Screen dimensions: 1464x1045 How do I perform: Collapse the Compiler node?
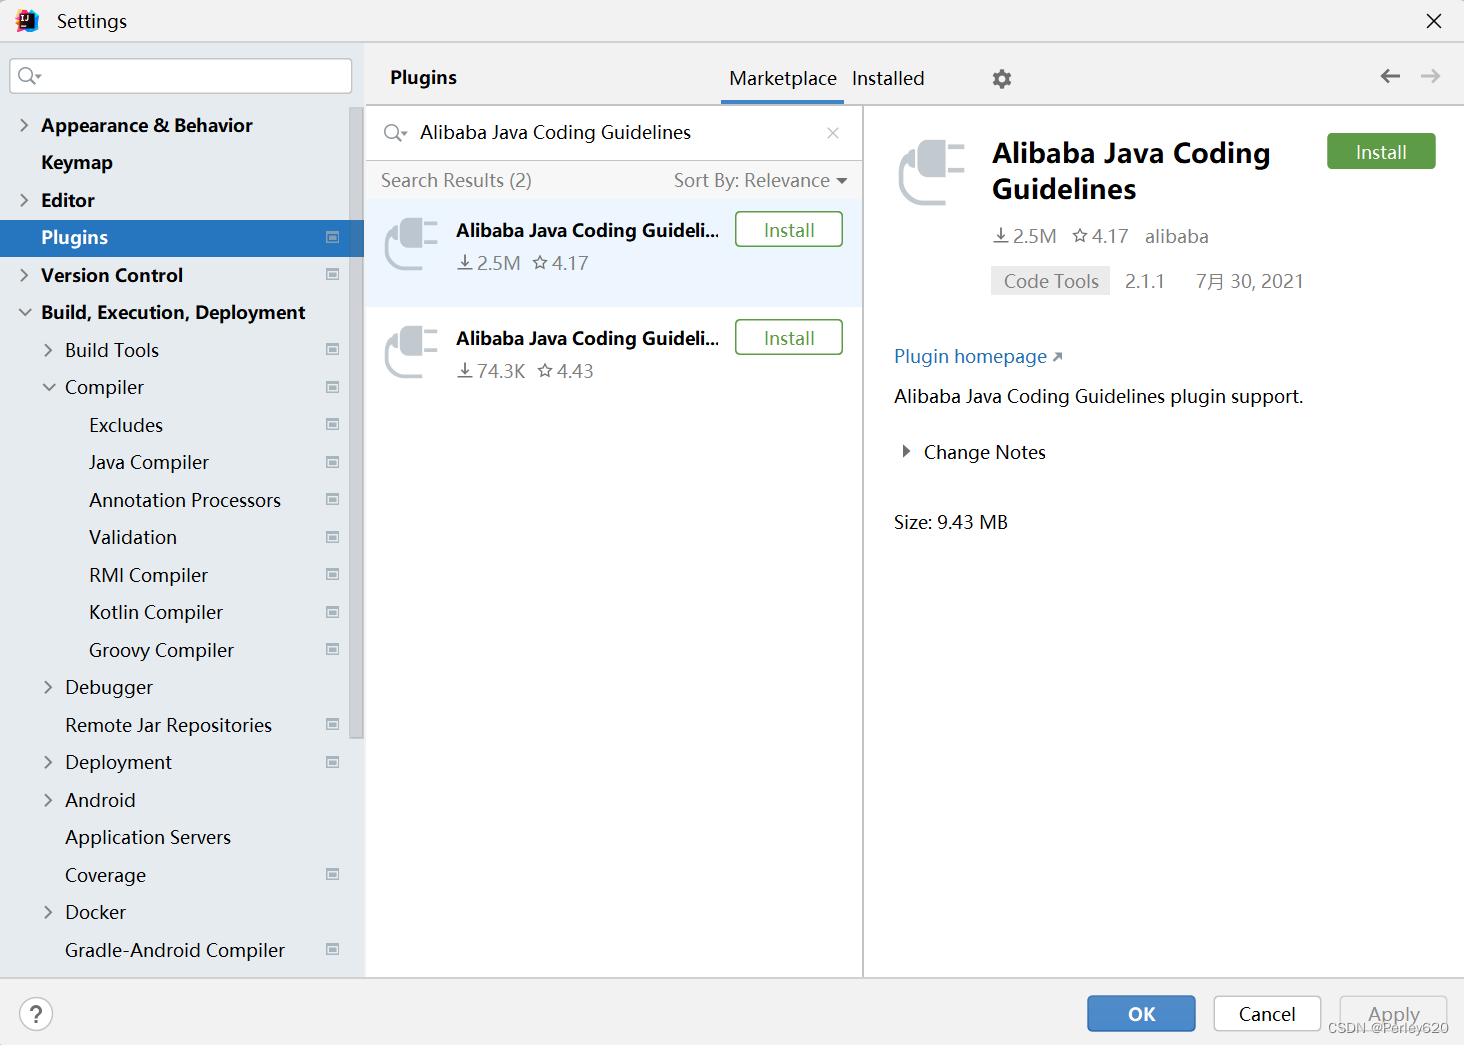pyautogui.click(x=49, y=387)
